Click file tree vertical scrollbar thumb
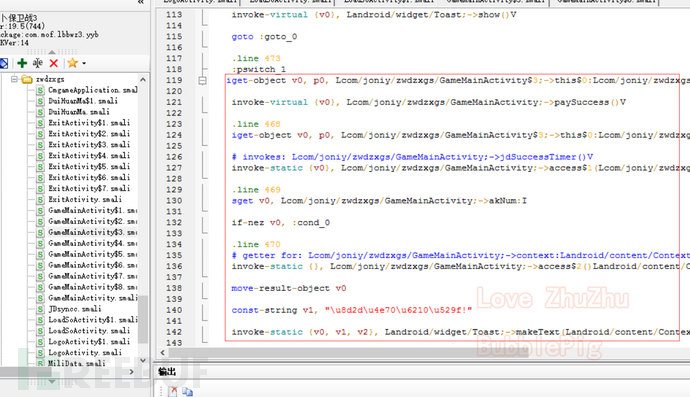This screenshot has height=397, width=690. click(x=143, y=319)
